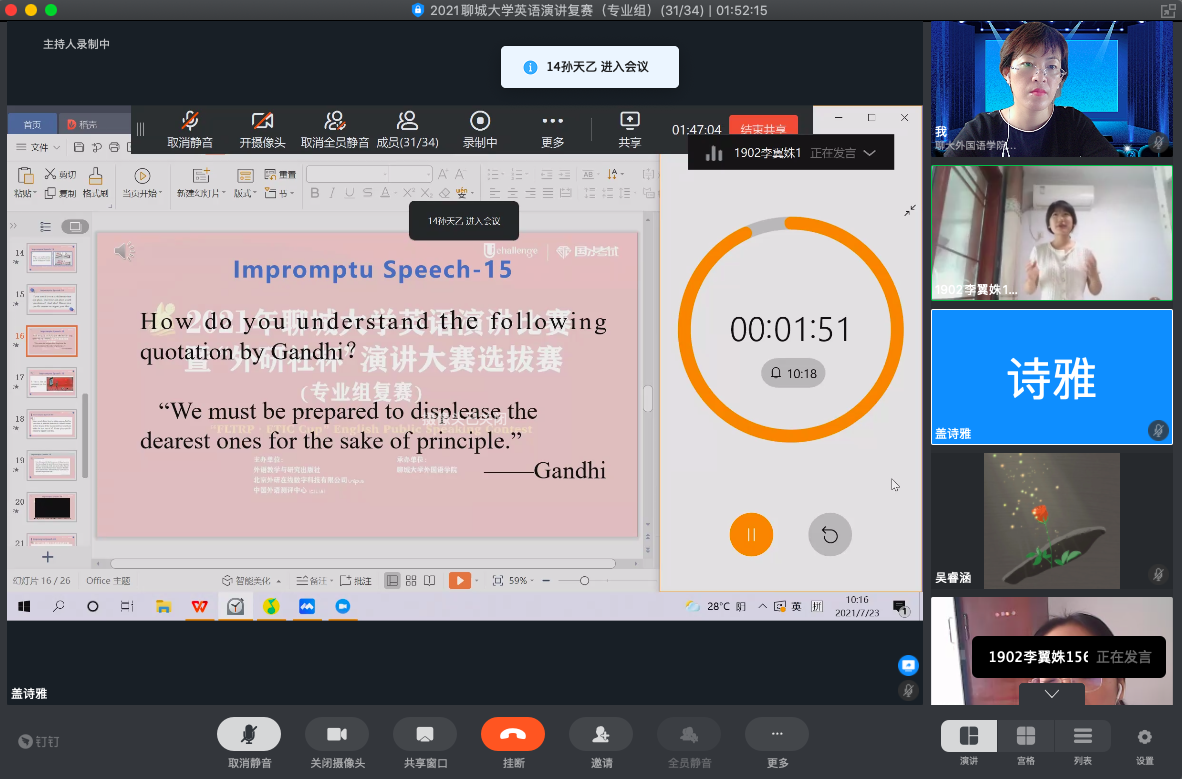Reset the timer with the circular arrow
Viewport: 1182px width, 779px height.
pyautogui.click(x=830, y=535)
